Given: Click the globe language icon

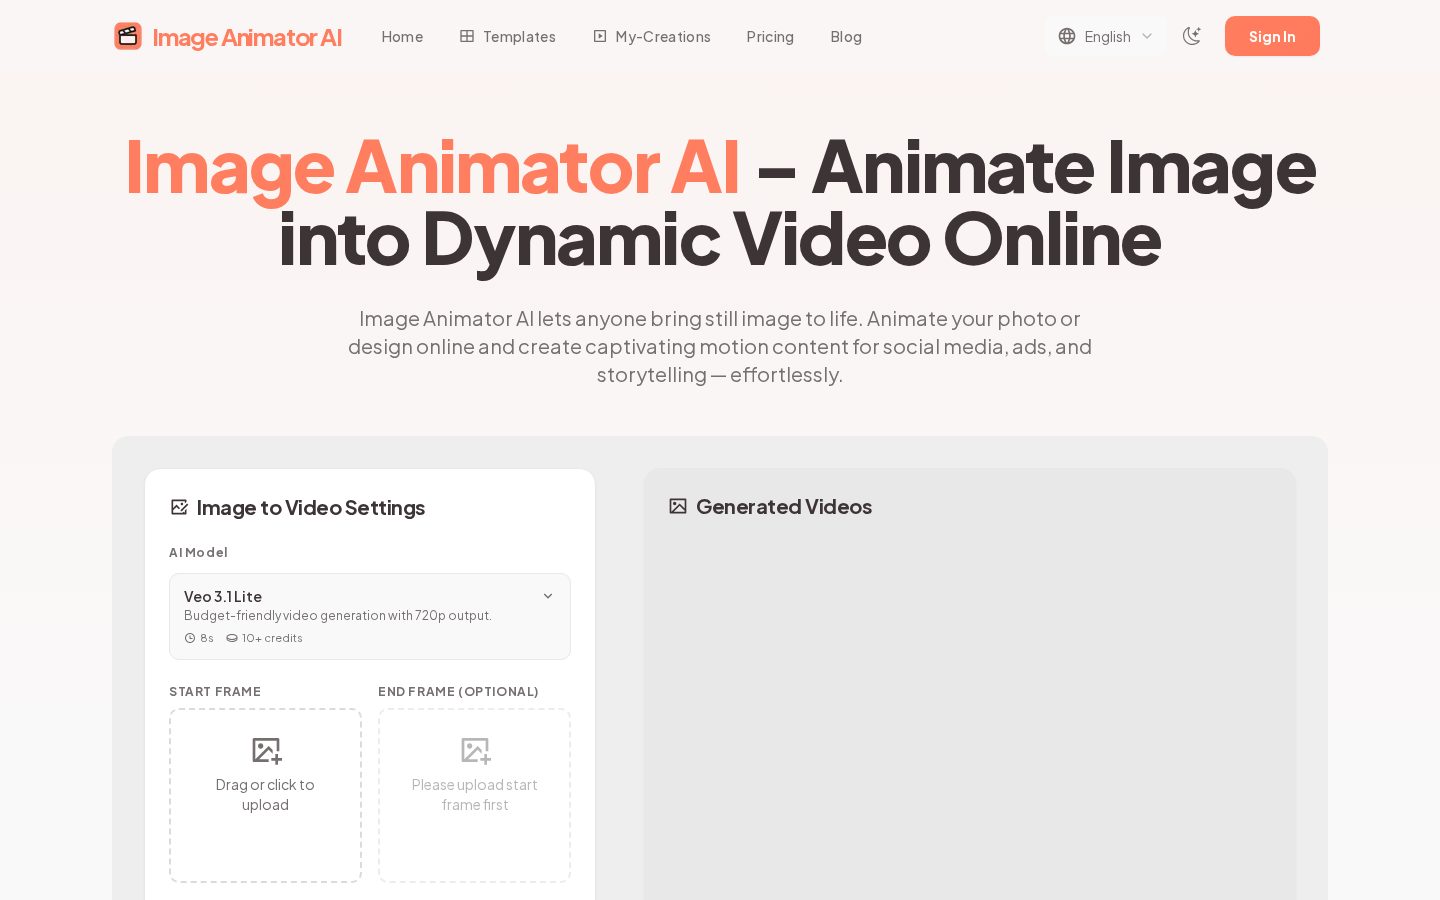Looking at the screenshot, I should [x=1067, y=36].
